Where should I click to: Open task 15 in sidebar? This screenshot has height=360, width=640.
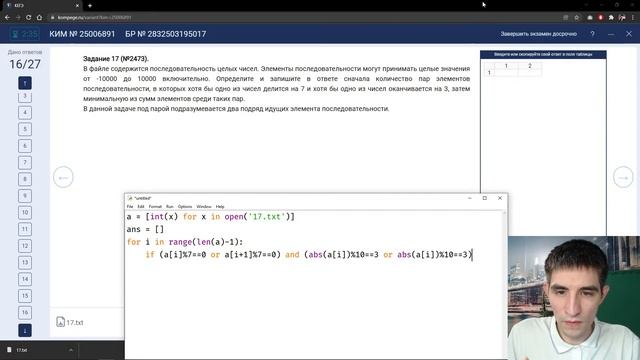pos(25,296)
